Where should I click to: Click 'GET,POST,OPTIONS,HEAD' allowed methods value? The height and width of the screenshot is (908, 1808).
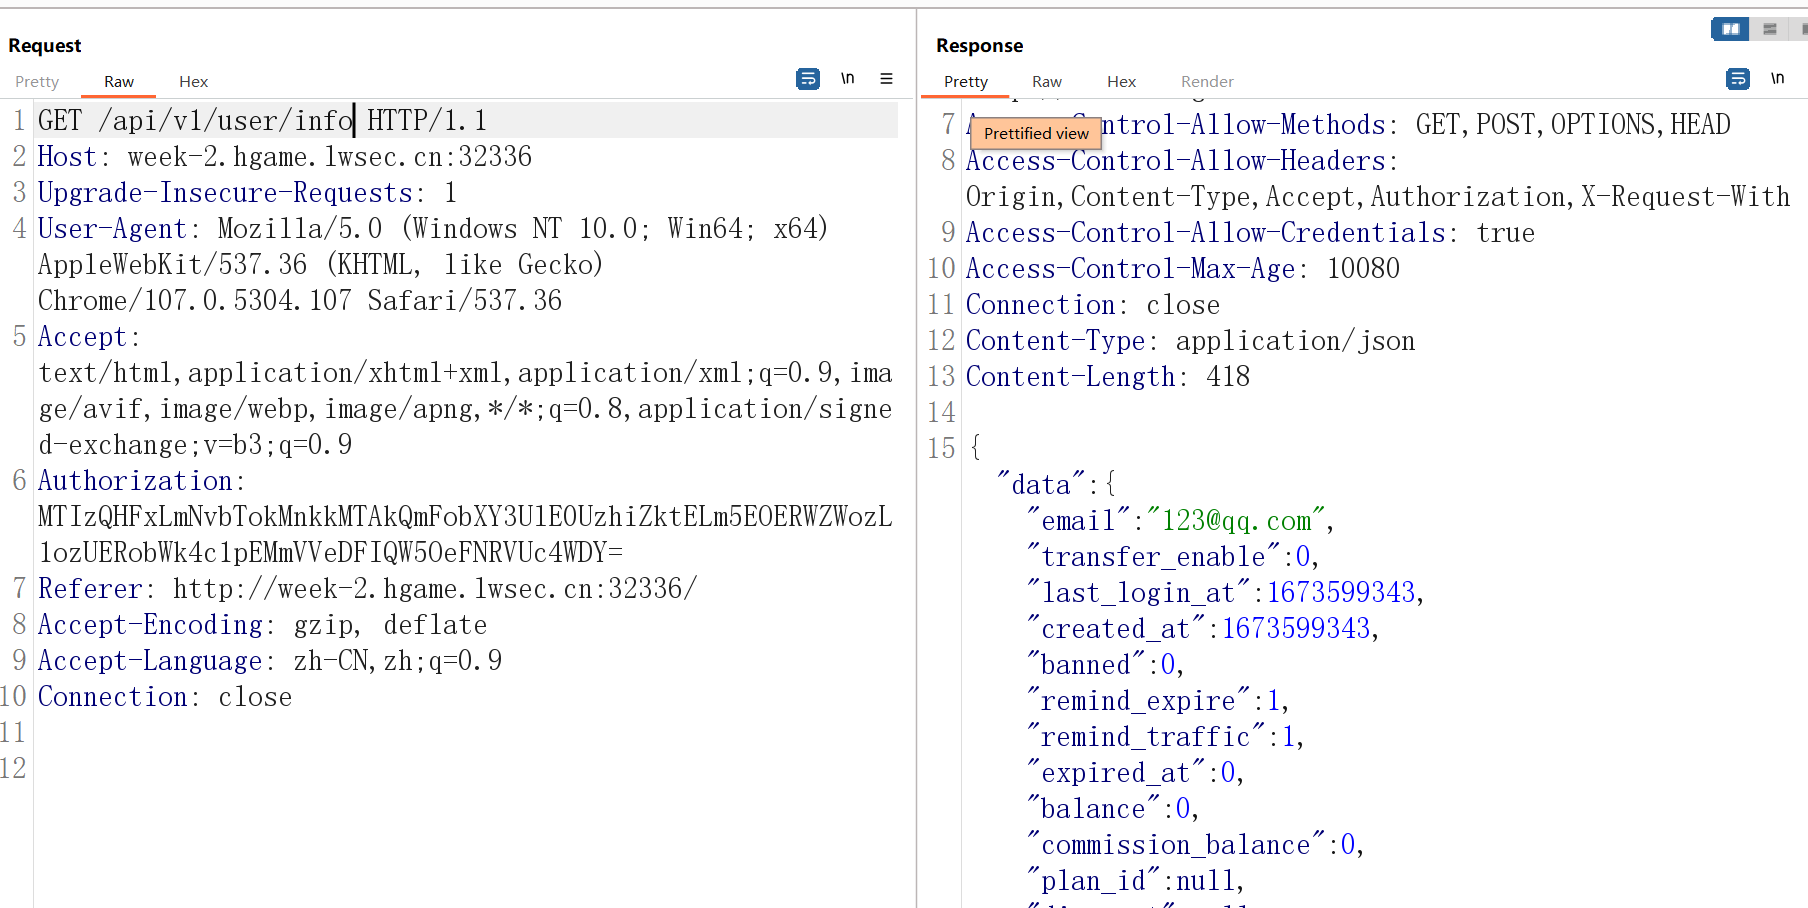click(1573, 125)
